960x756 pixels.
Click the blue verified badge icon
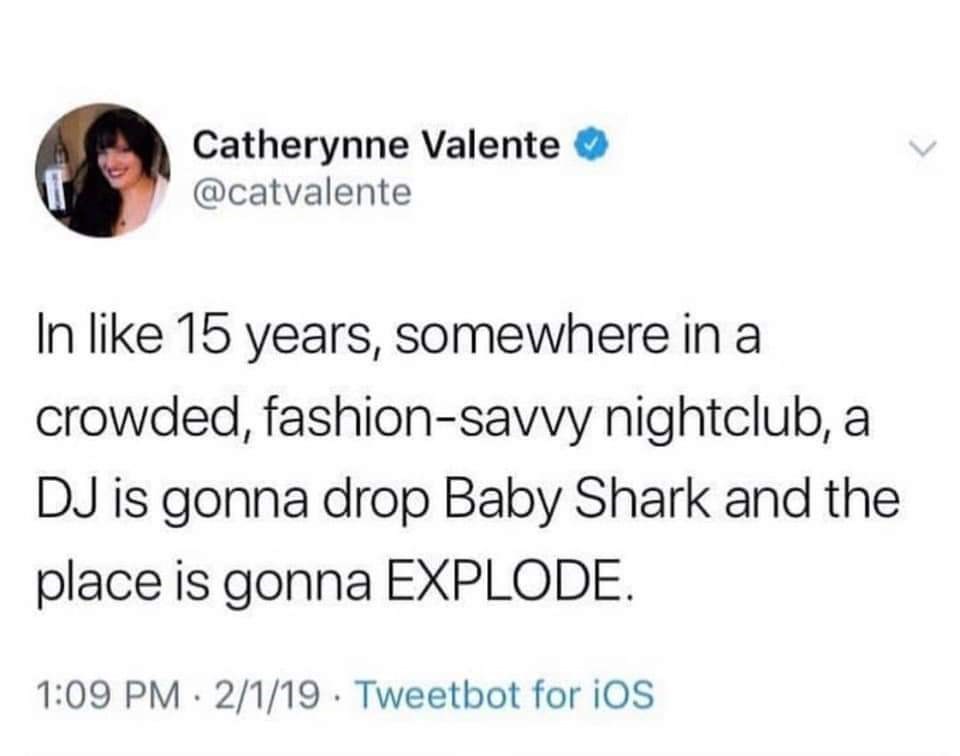click(589, 146)
